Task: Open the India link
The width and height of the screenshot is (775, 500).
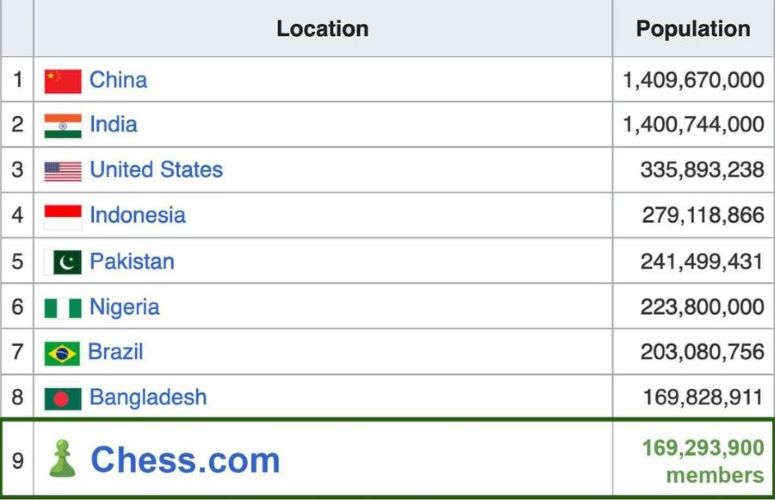Action: tap(113, 125)
